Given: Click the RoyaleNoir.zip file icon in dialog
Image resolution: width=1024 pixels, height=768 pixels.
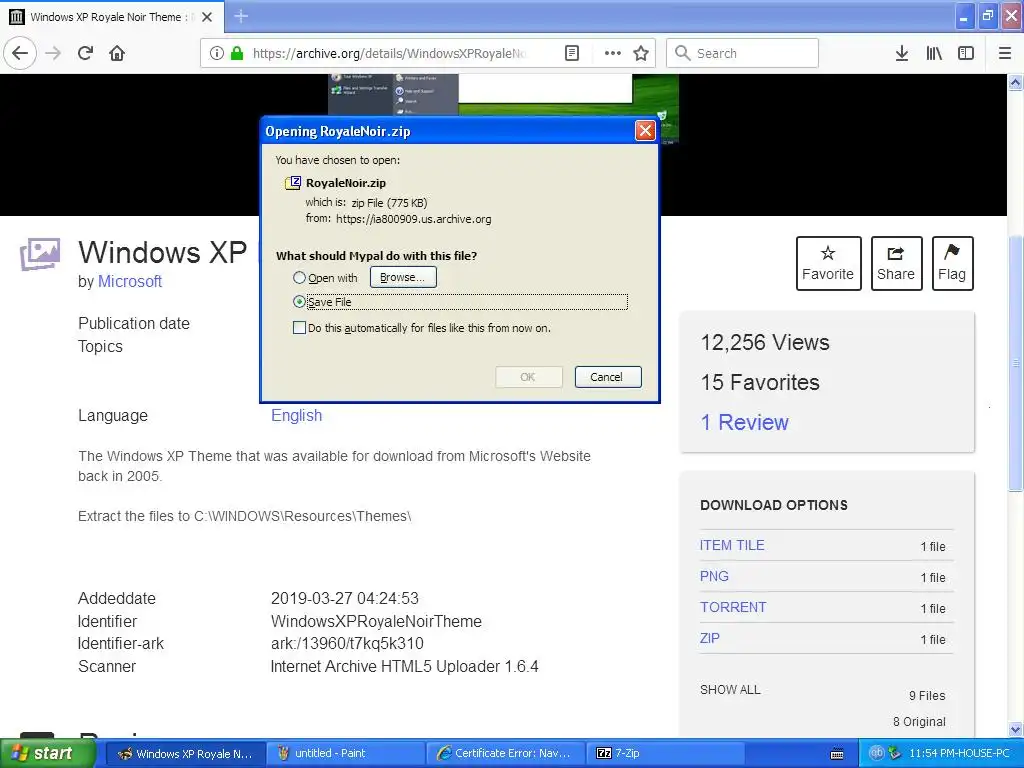Looking at the screenshot, I should (293, 183).
